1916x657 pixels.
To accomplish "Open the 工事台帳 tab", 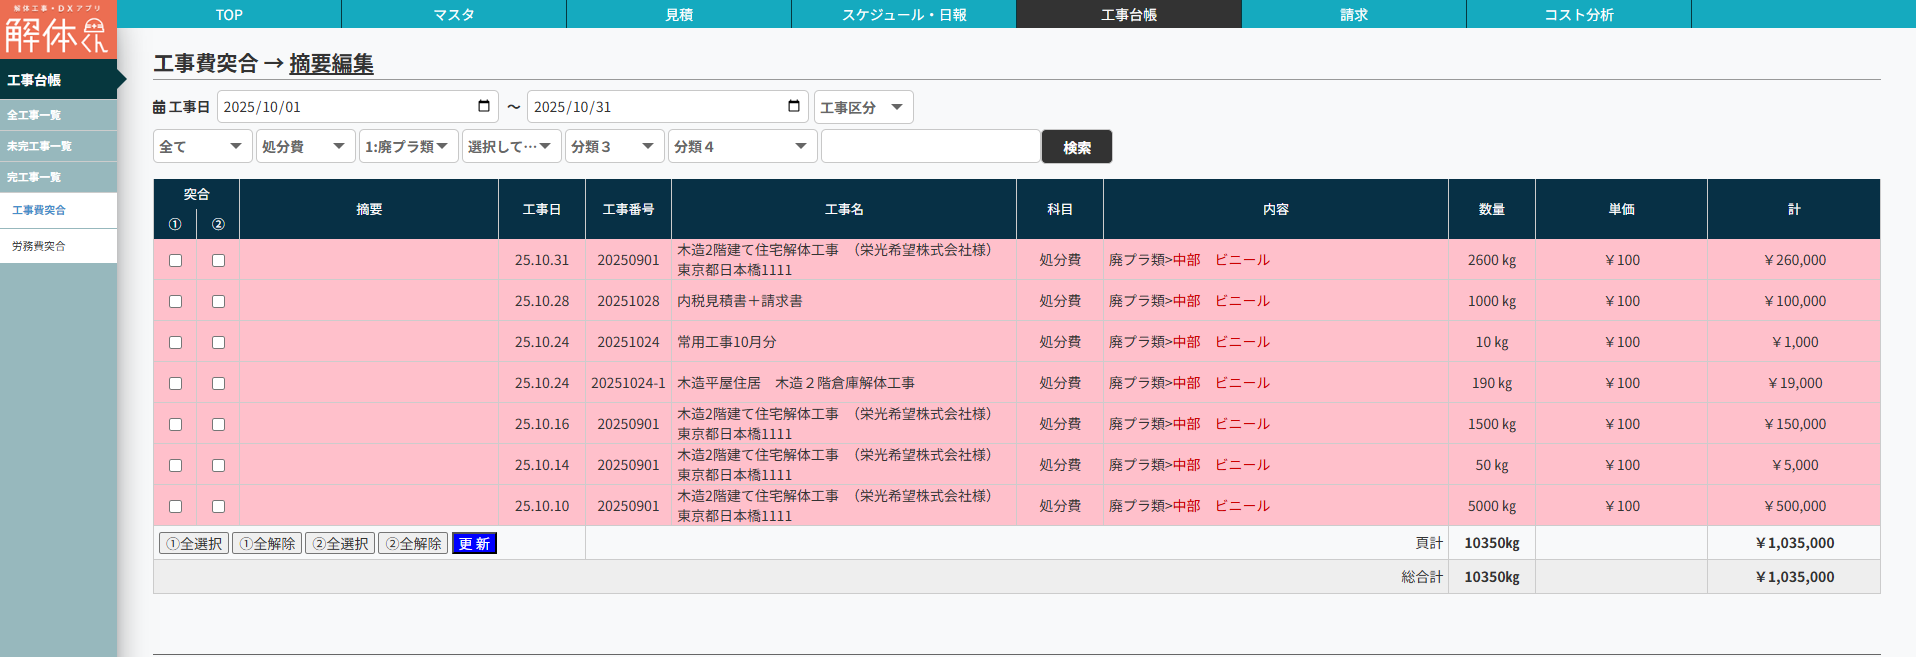I will point(1129,14).
